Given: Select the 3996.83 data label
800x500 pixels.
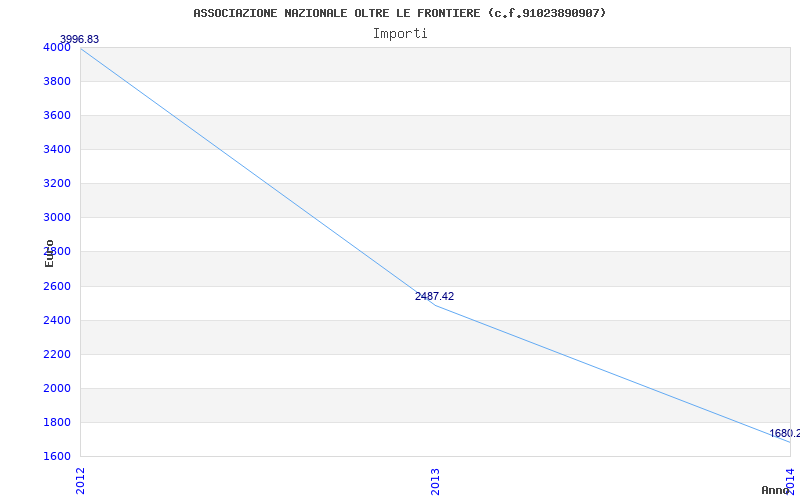Looking at the screenshot, I should 80,39.
